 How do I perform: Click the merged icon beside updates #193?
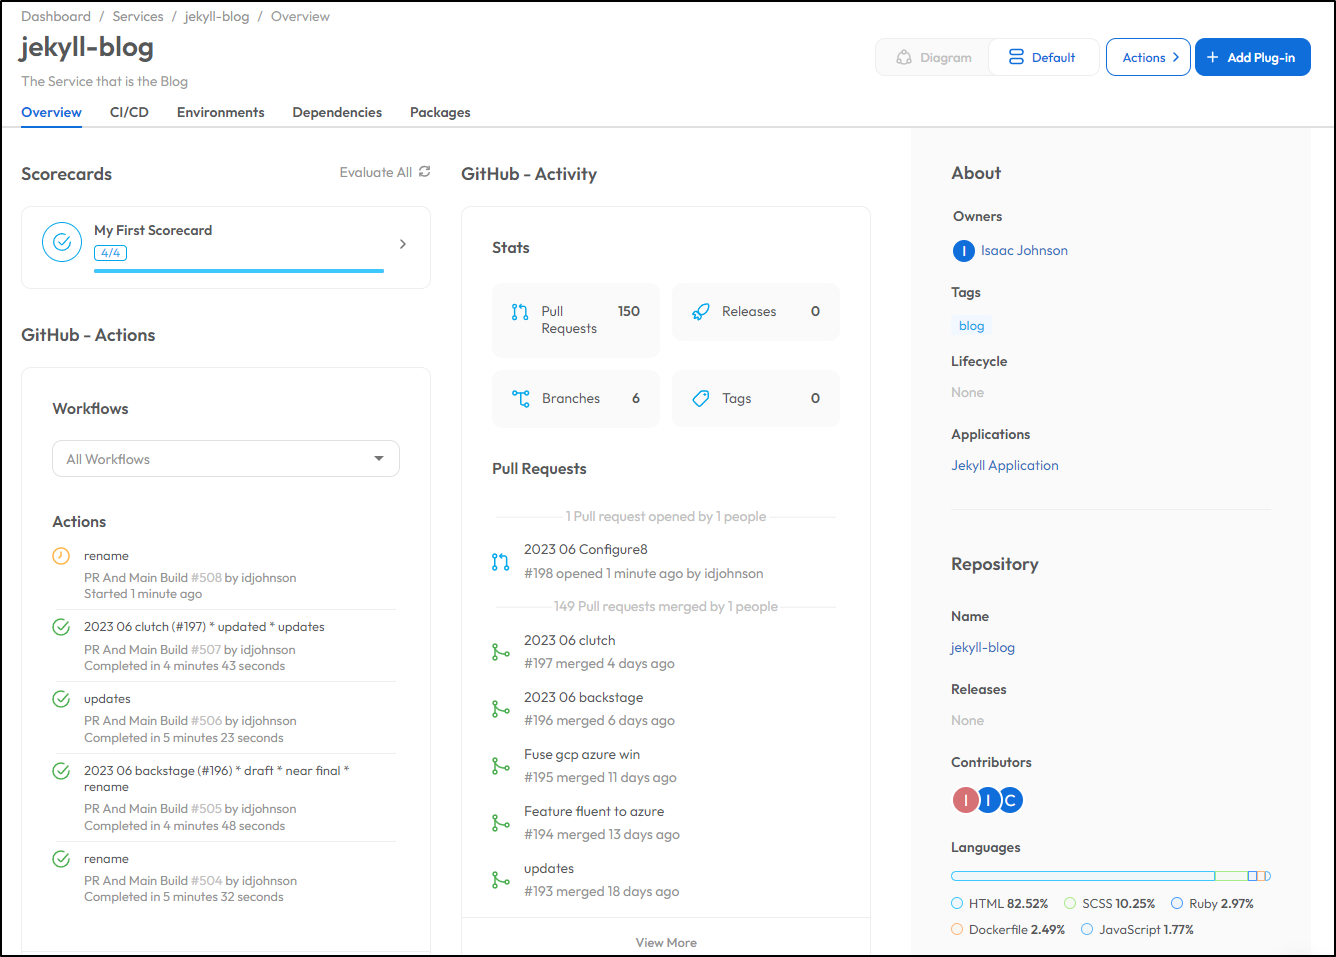tap(501, 880)
